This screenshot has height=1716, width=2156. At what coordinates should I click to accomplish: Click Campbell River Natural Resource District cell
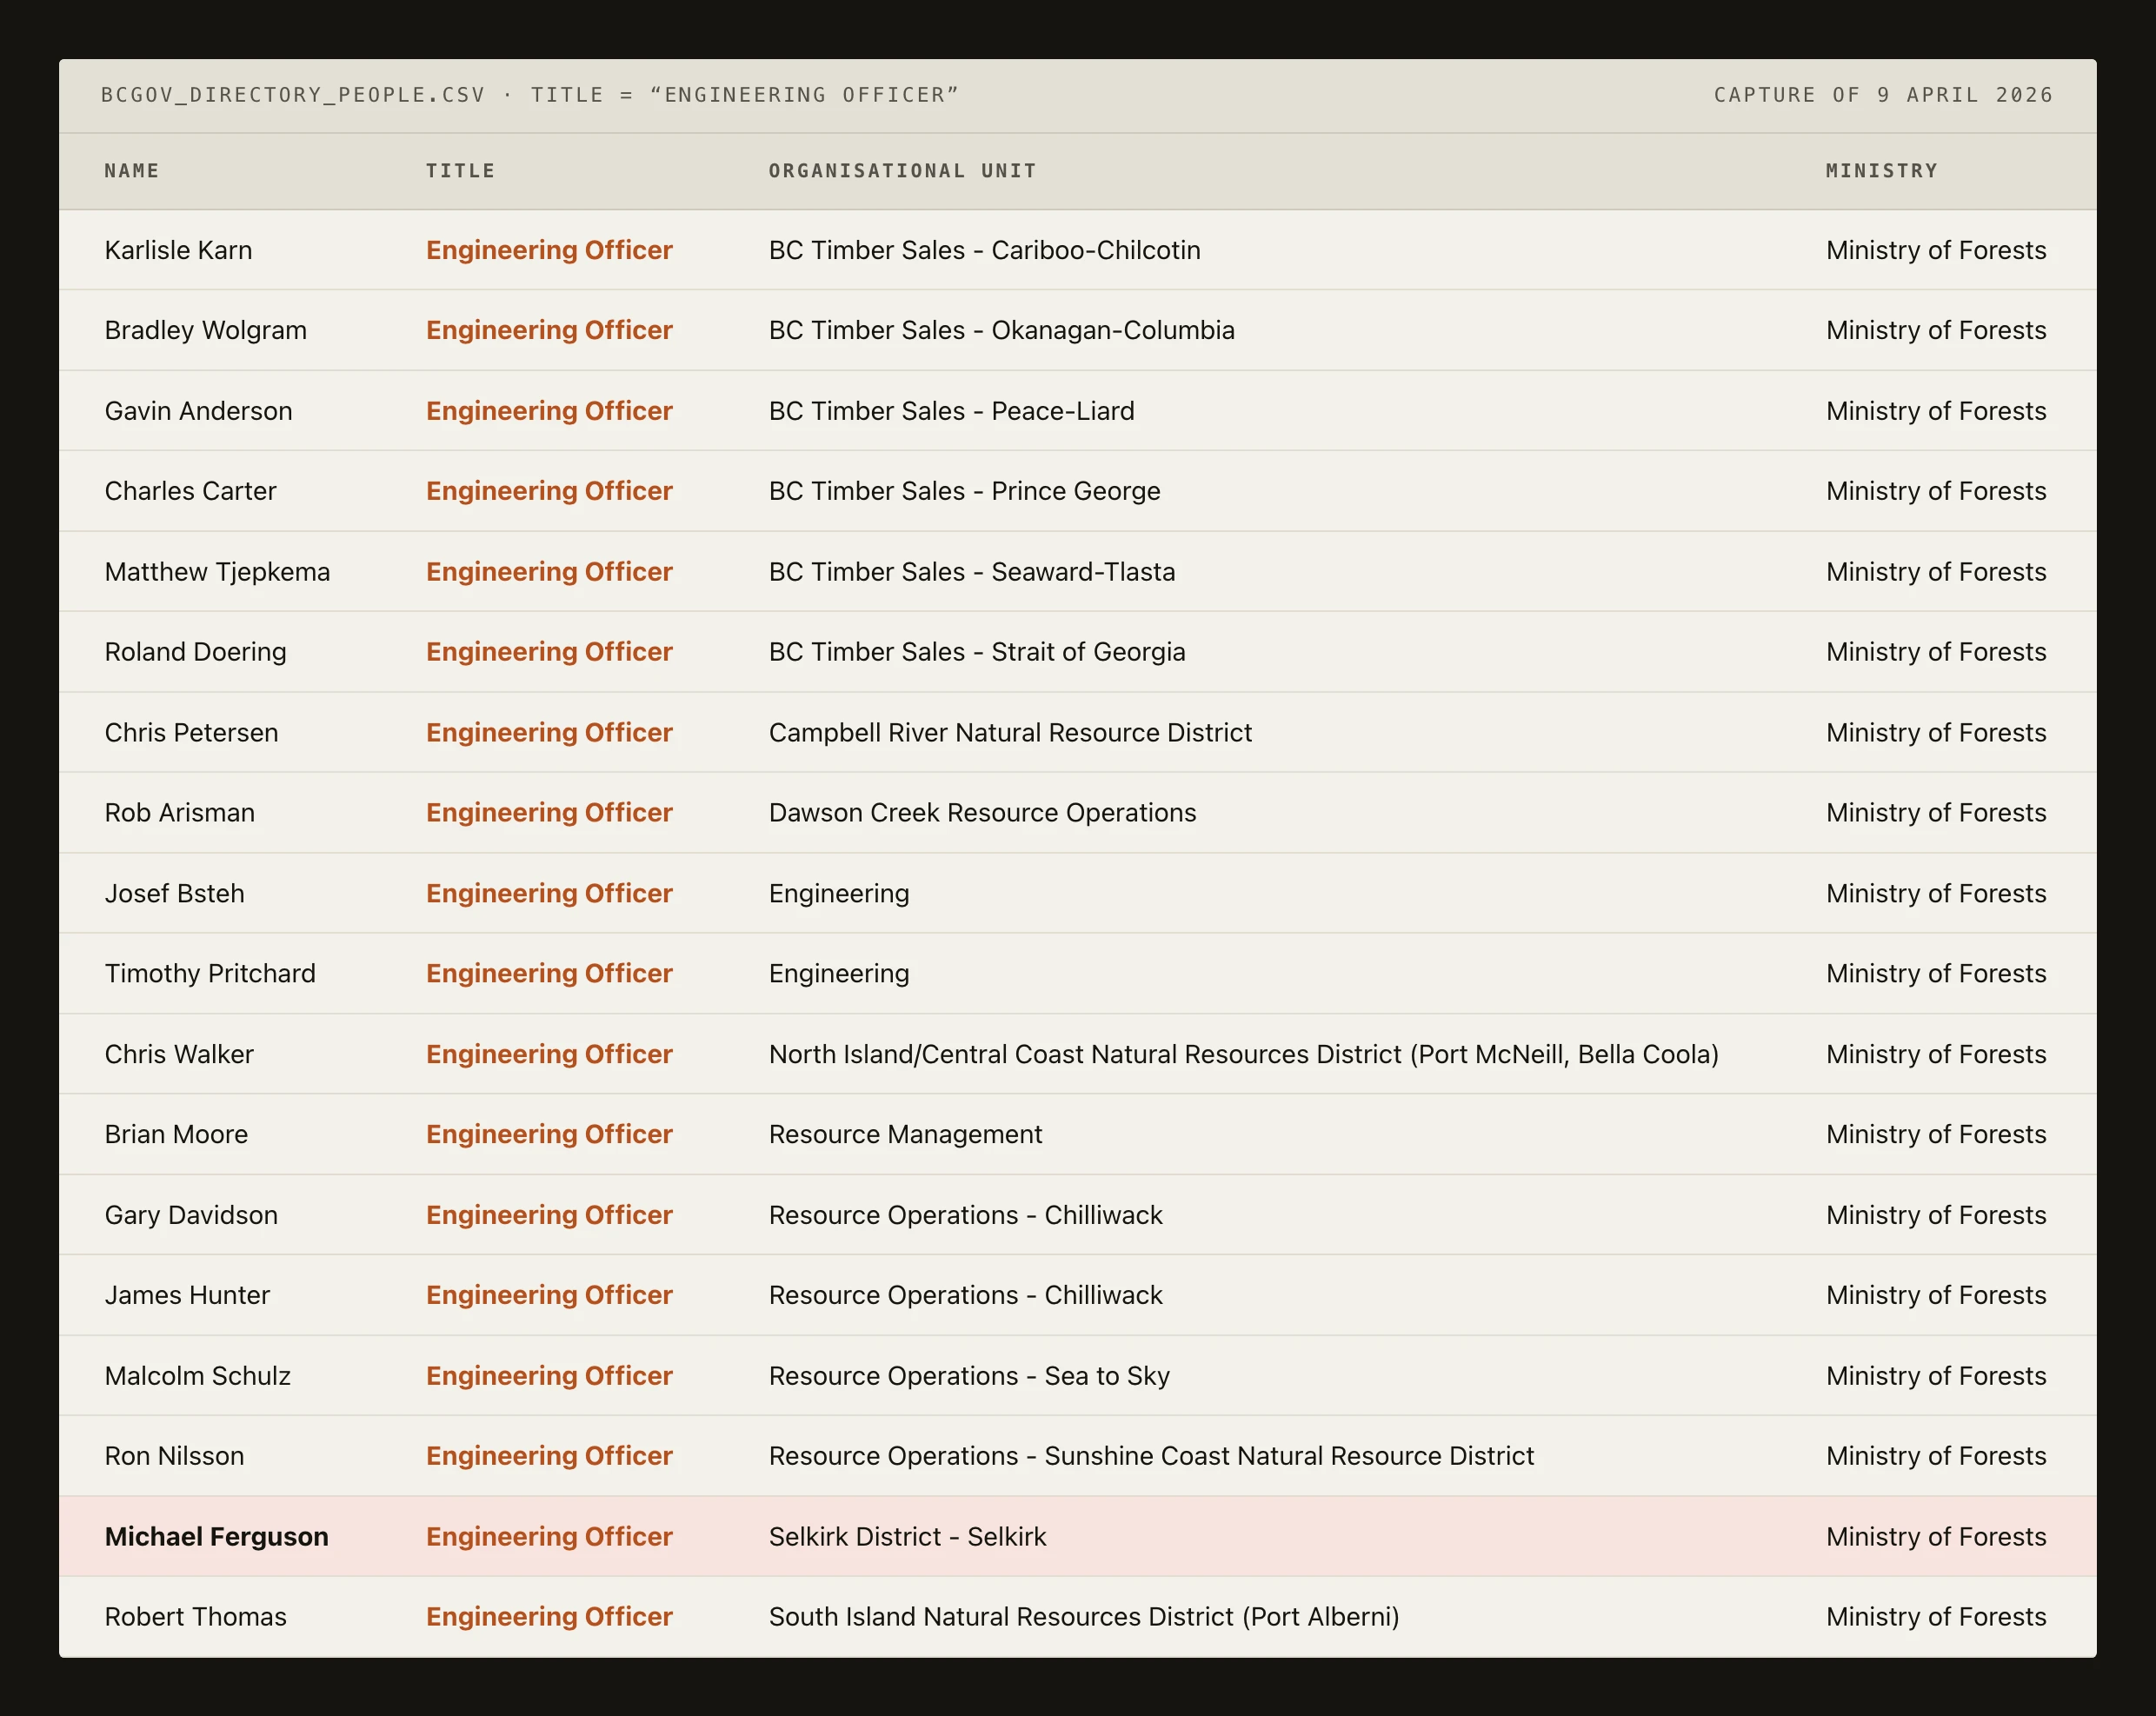[x=1010, y=733]
